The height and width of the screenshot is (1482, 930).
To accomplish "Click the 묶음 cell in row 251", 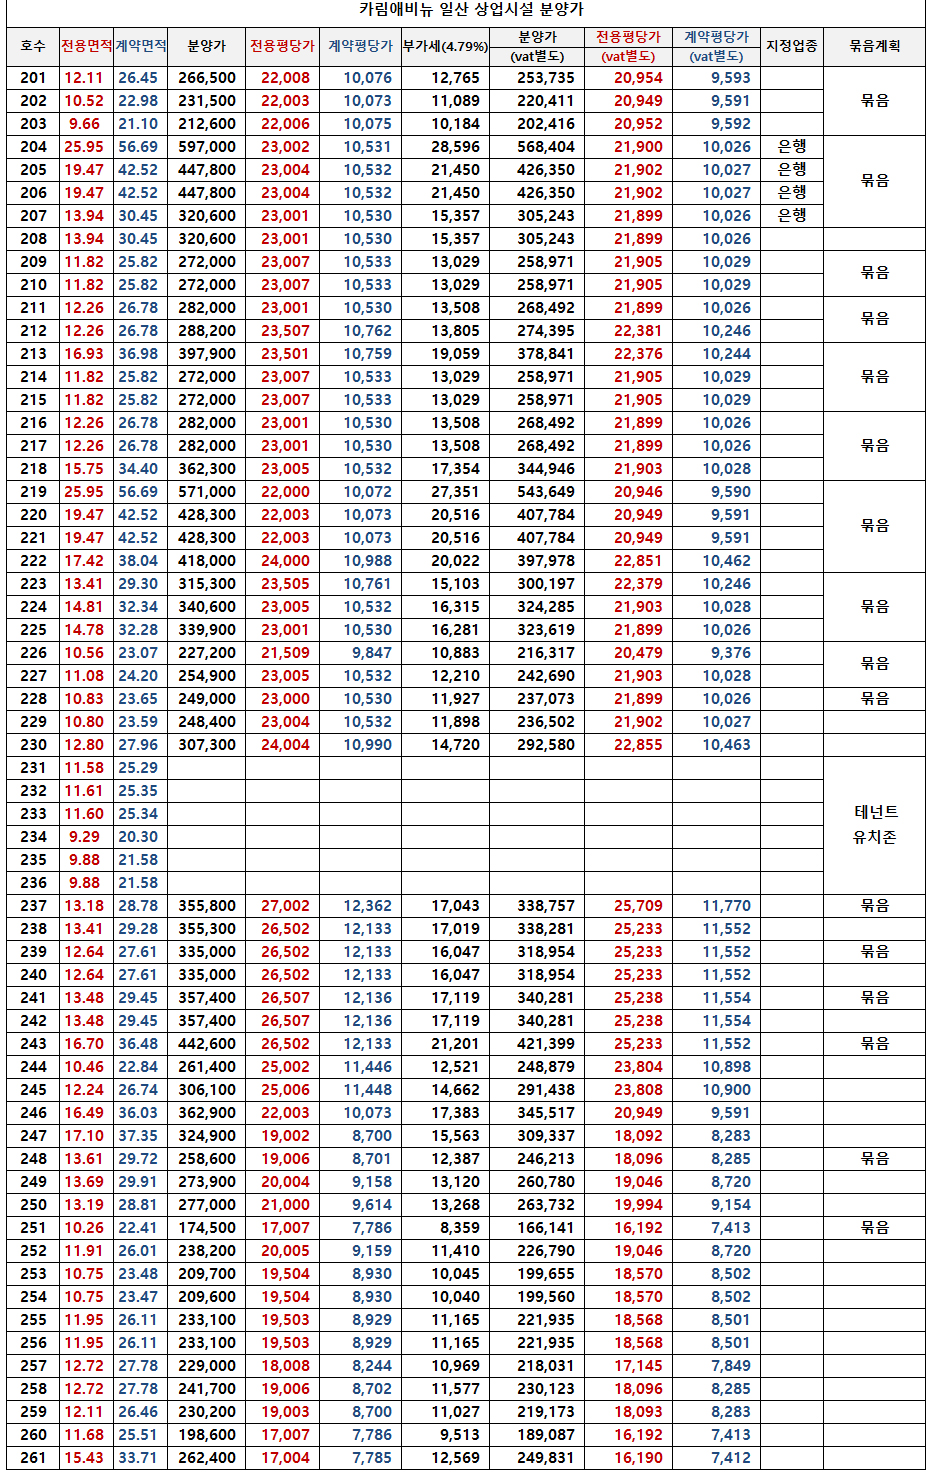I will pyautogui.click(x=875, y=1228).
